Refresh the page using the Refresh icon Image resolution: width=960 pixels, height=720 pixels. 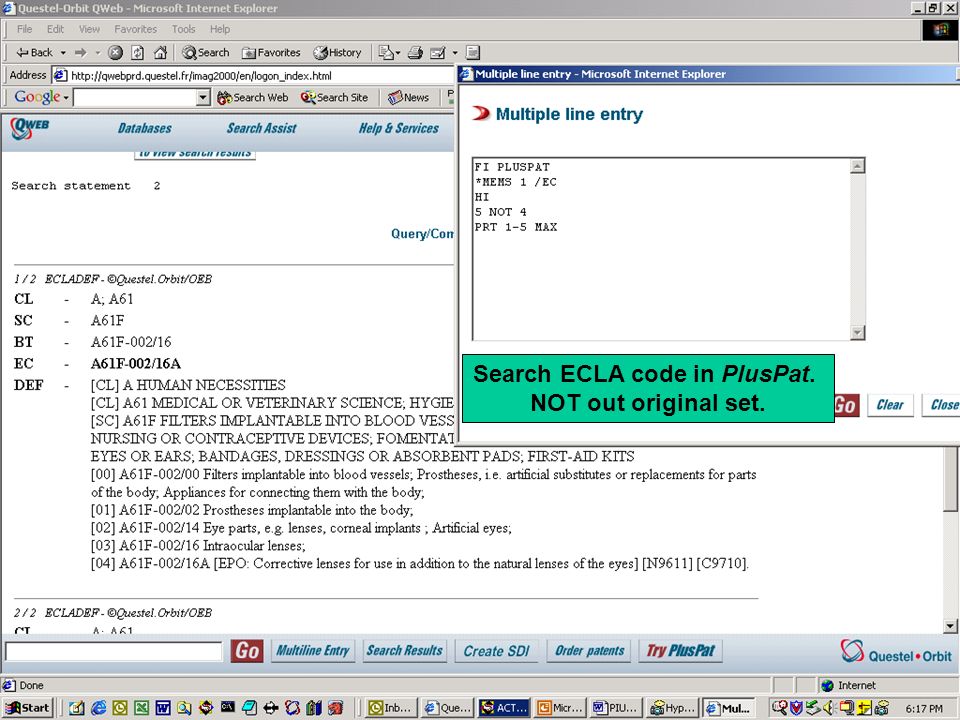pyautogui.click(x=138, y=53)
